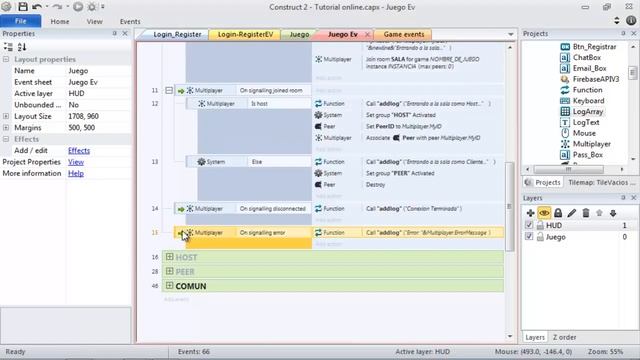Collapse Layout properties section
Viewport: 640px width, 360px height.
click(6, 59)
